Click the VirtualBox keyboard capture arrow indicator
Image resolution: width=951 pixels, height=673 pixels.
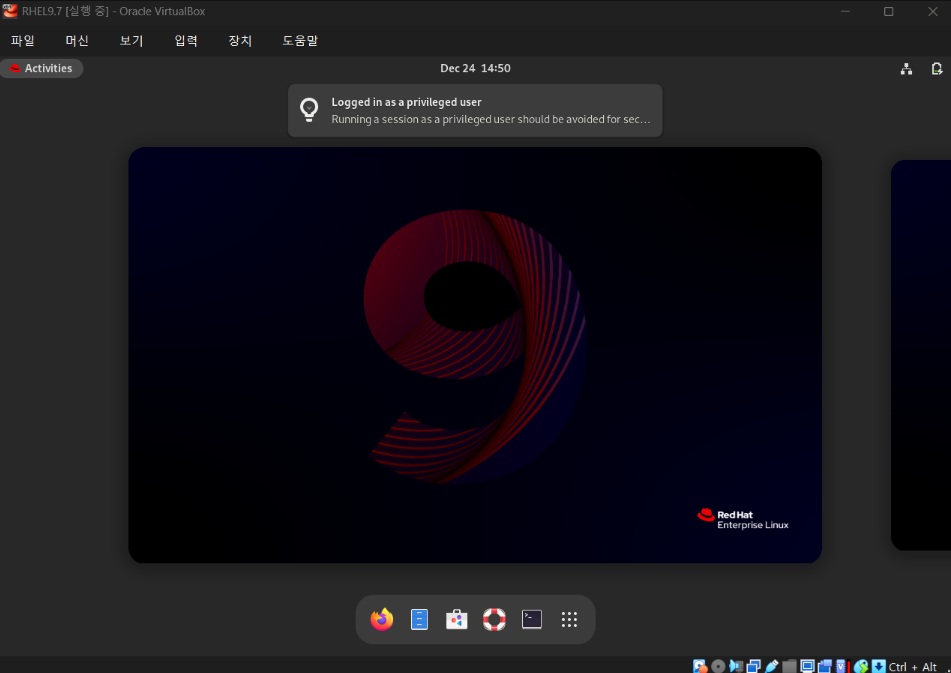coord(878,666)
